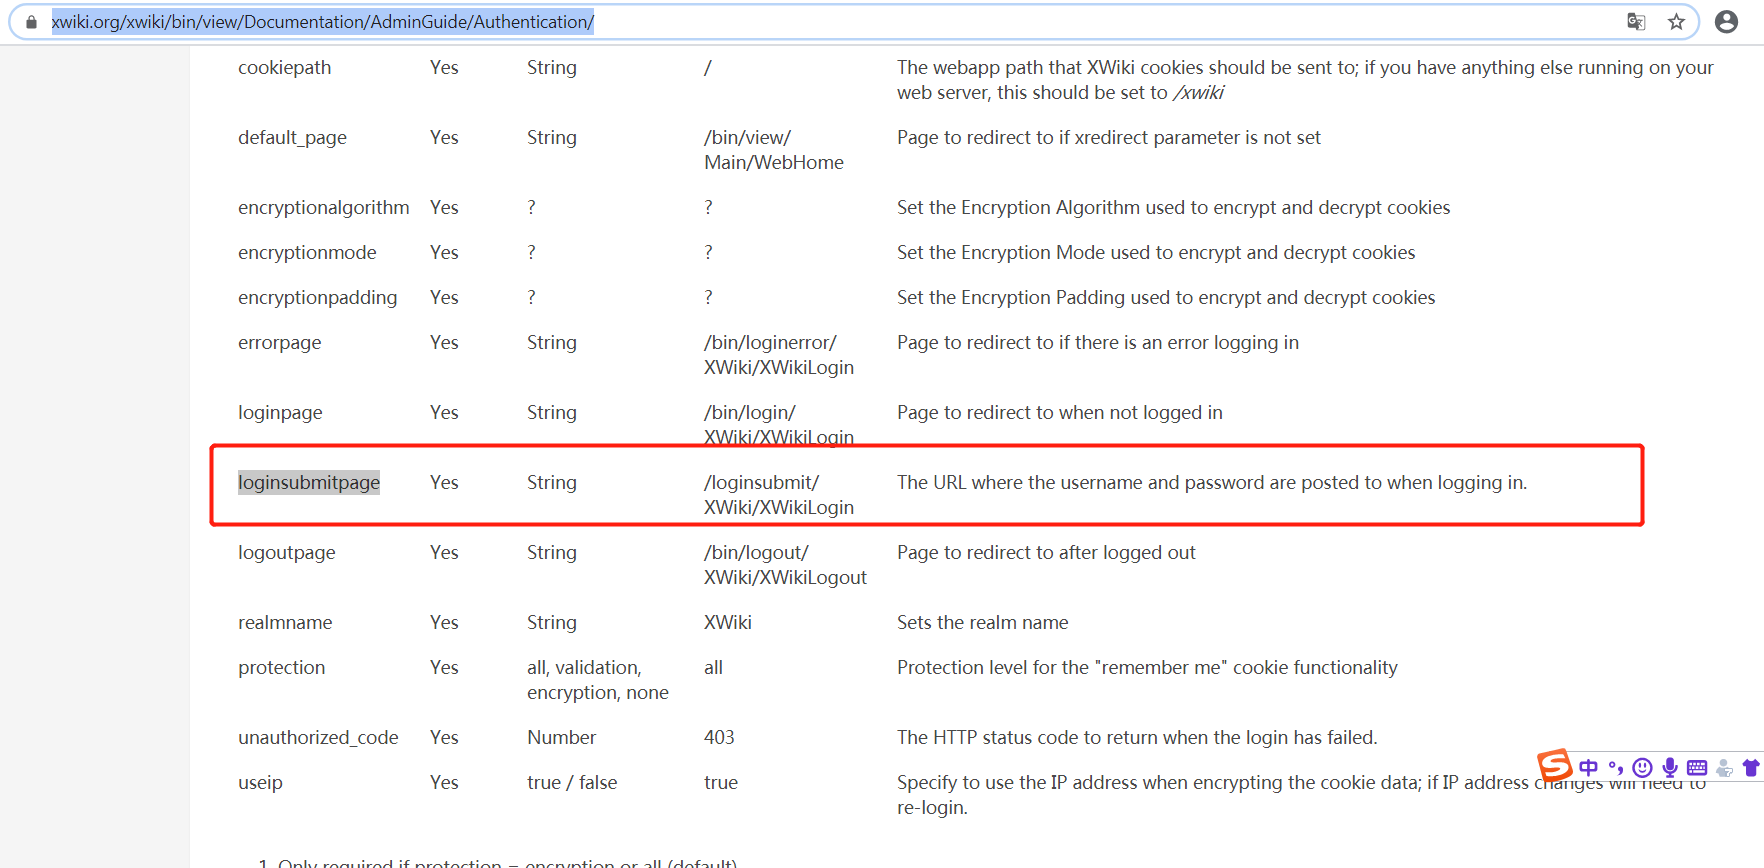
Task: Open the browser profile avatar
Action: (x=1726, y=22)
